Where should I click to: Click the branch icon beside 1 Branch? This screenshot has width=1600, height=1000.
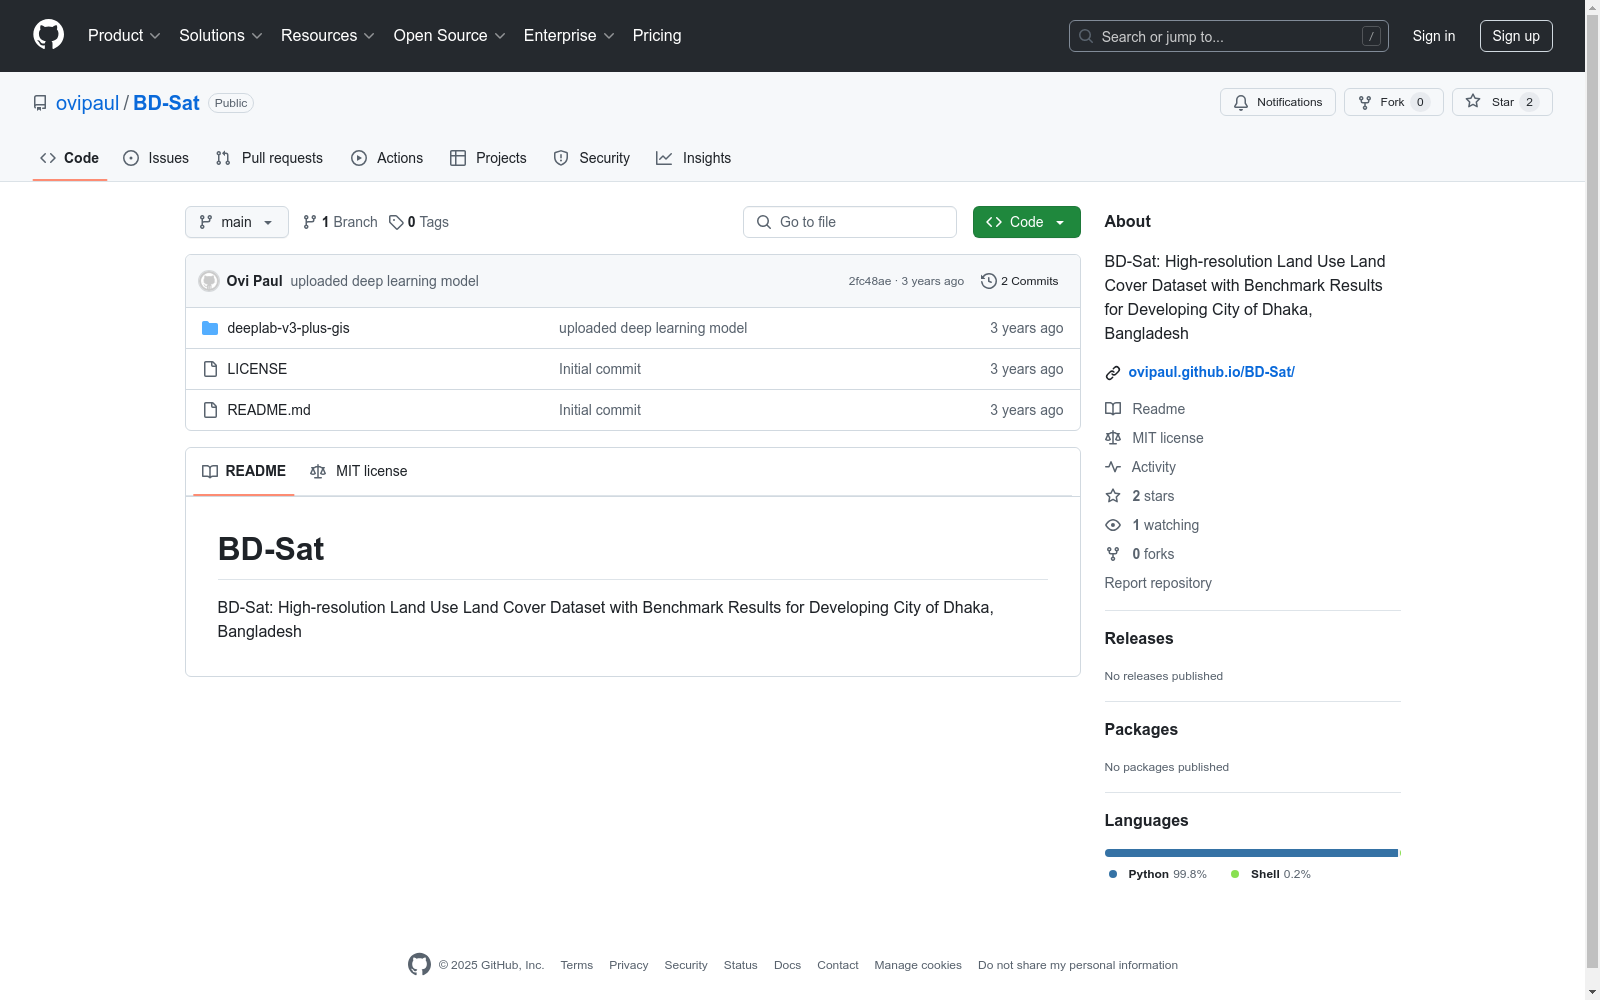tap(310, 222)
